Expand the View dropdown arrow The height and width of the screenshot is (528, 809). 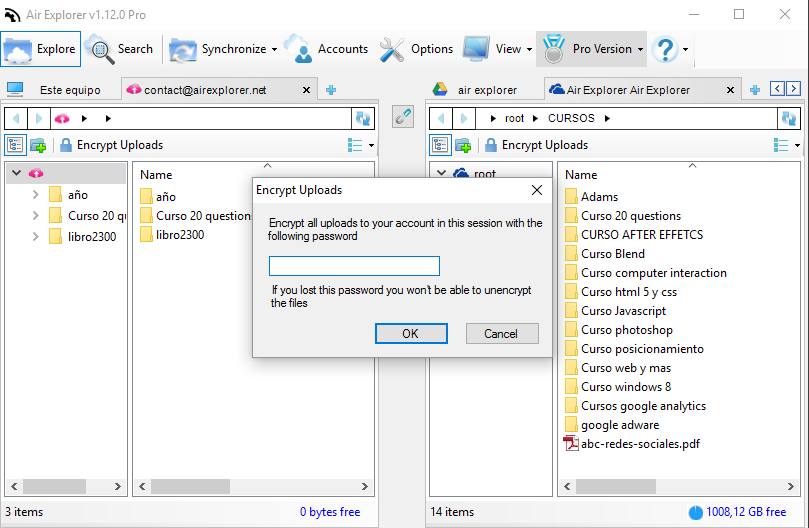coord(529,50)
